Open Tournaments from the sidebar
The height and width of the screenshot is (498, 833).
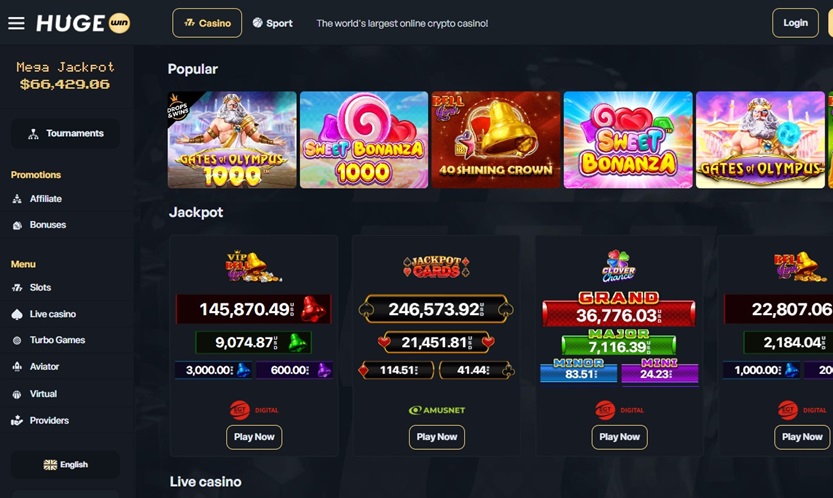click(65, 133)
